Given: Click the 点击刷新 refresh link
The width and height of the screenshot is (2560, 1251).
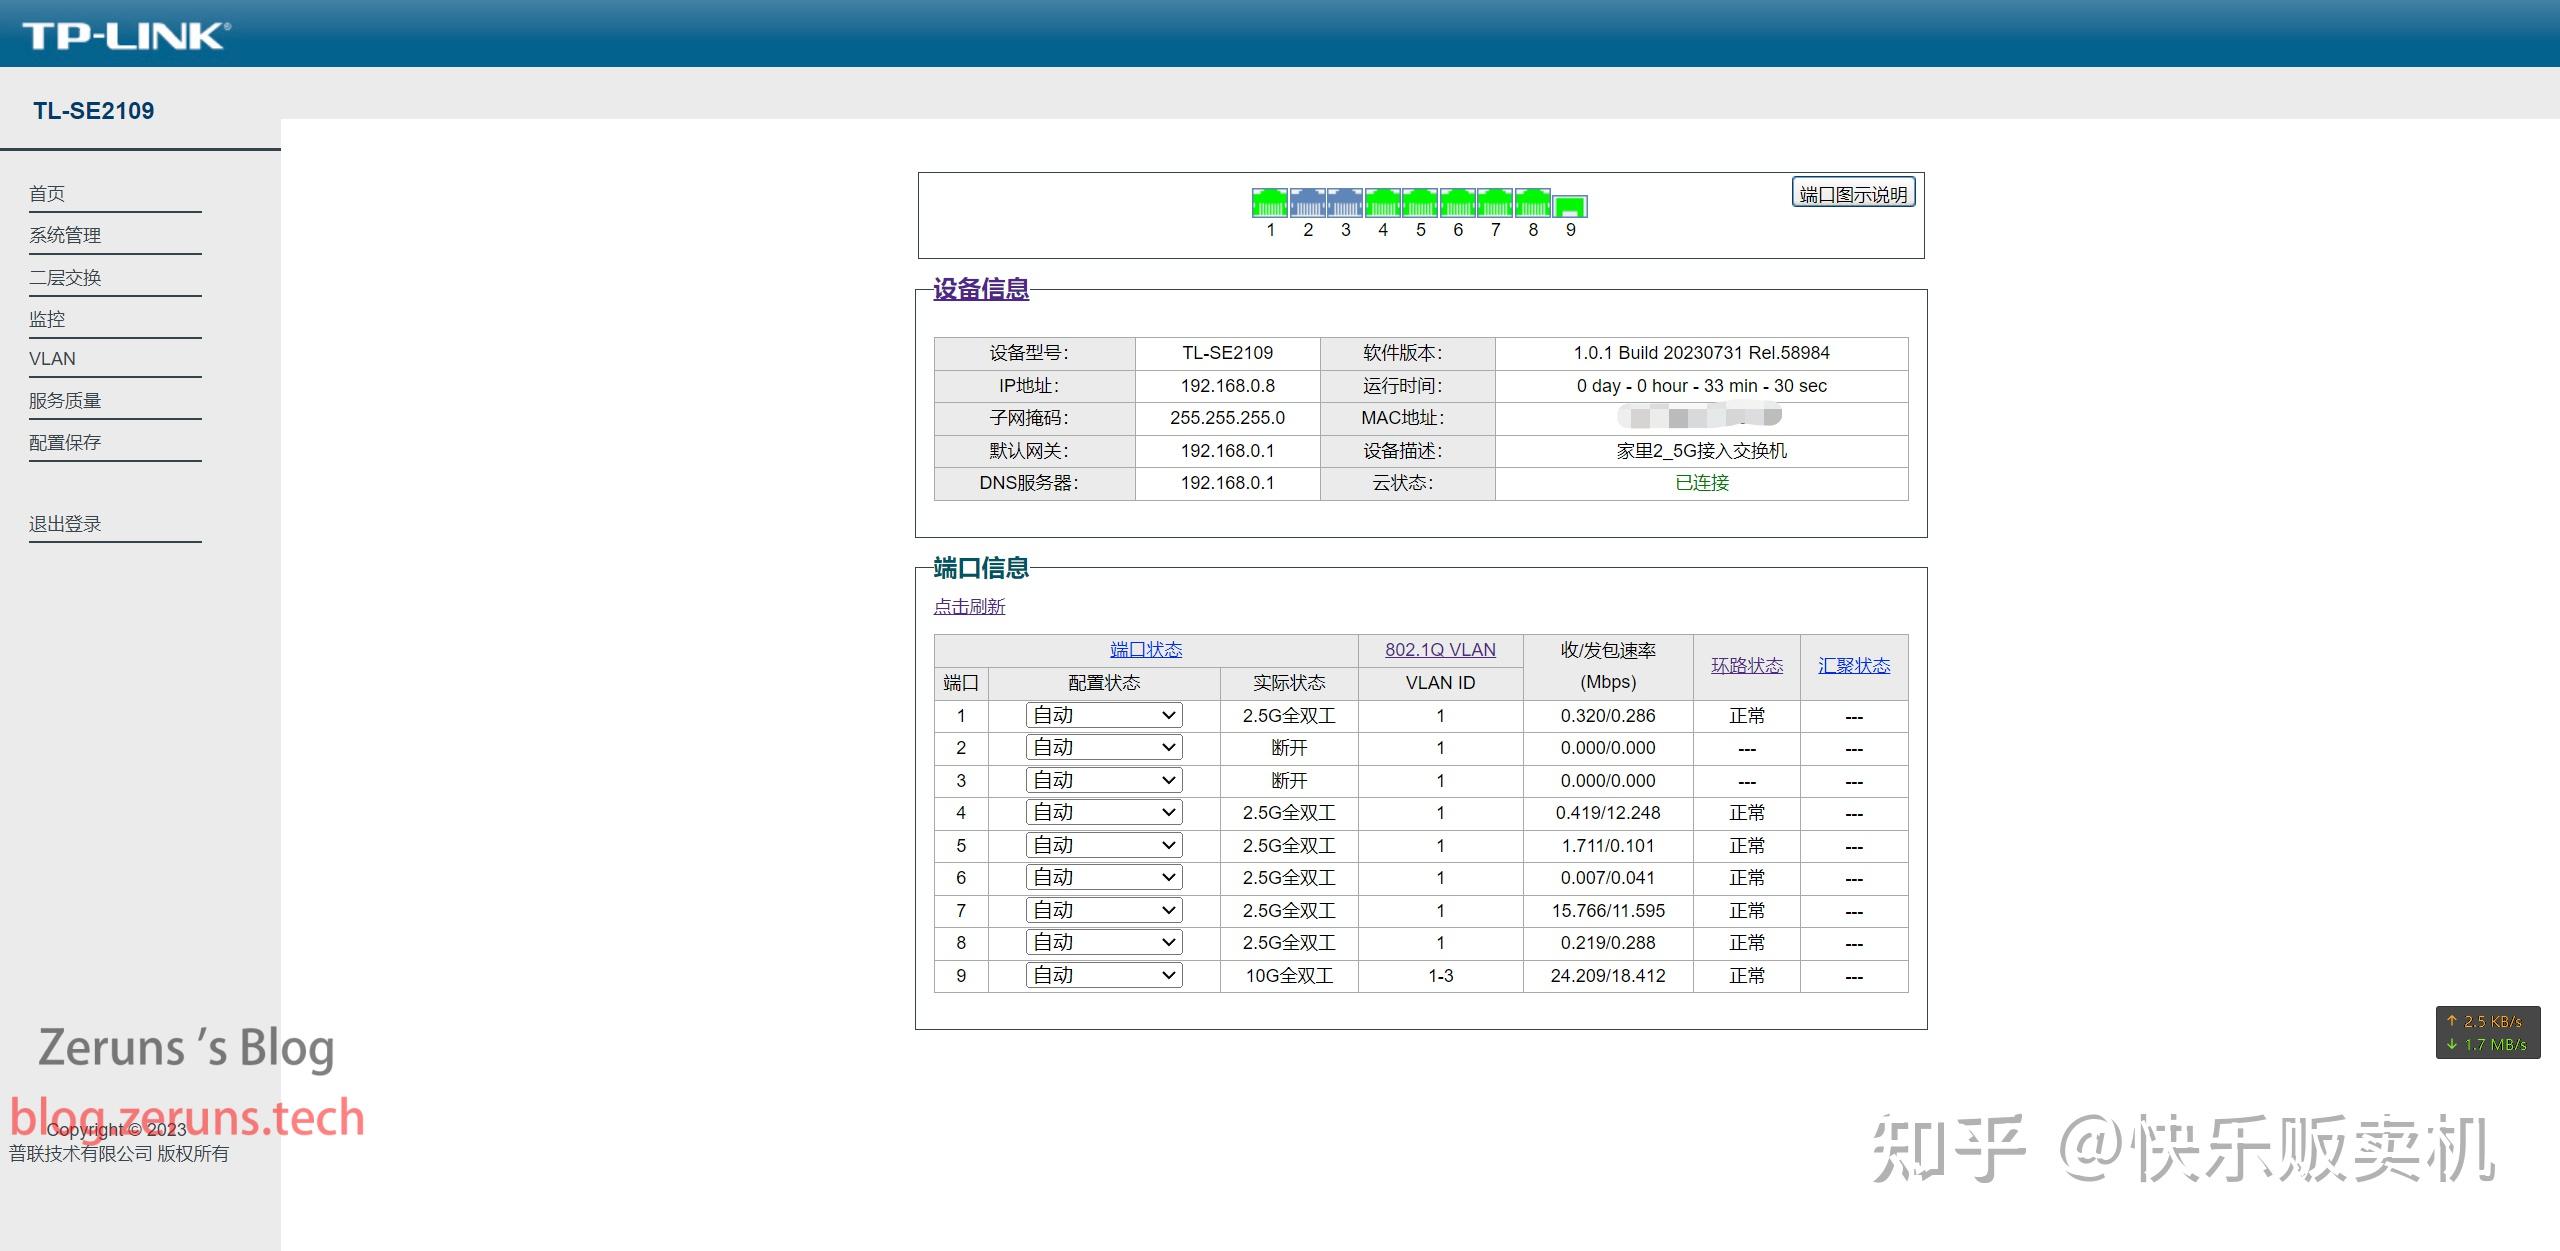Looking at the screenshot, I should tap(969, 607).
